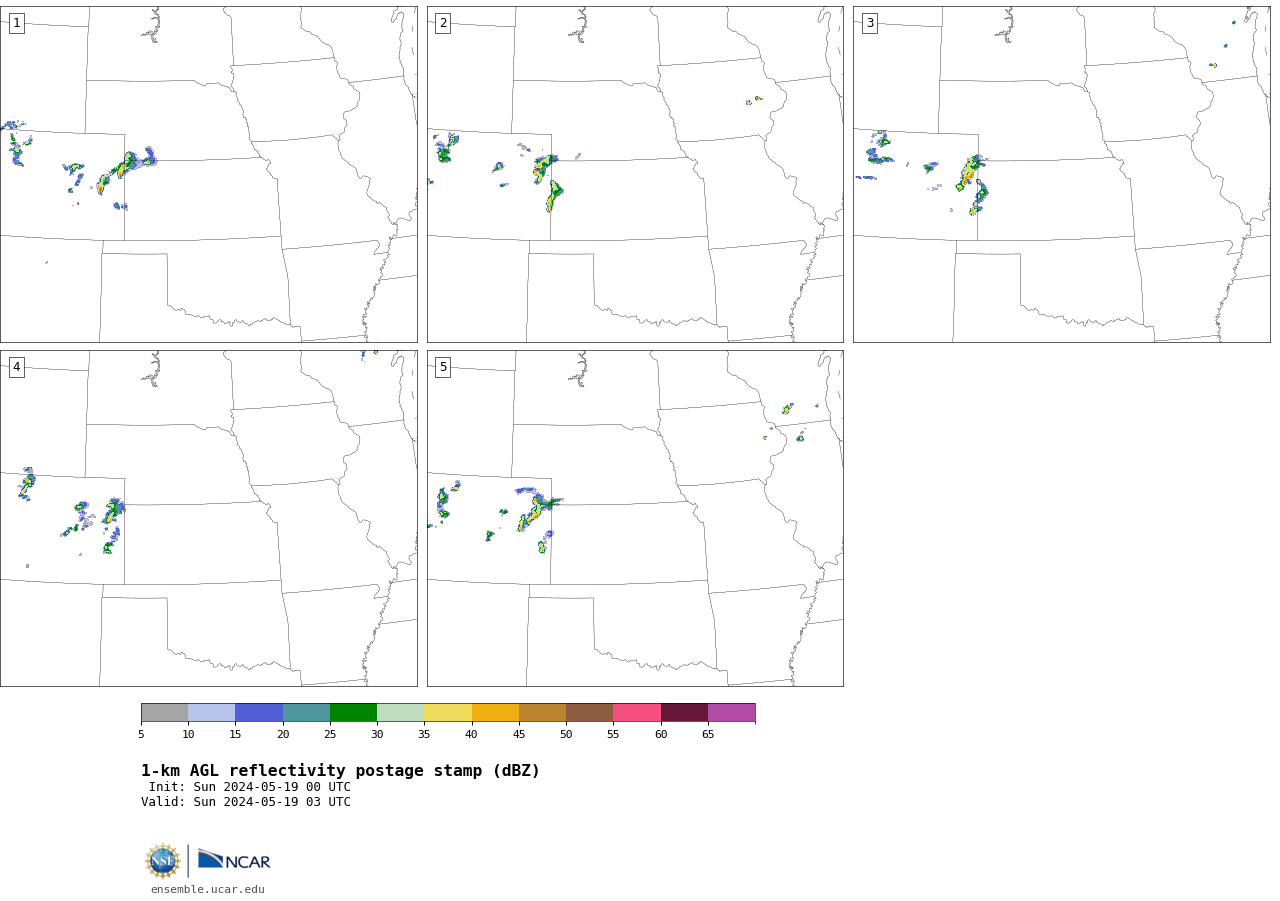The image size is (1280, 901).
Task: Click the ensemble.ucar.edu text
Action: (x=208, y=889)
